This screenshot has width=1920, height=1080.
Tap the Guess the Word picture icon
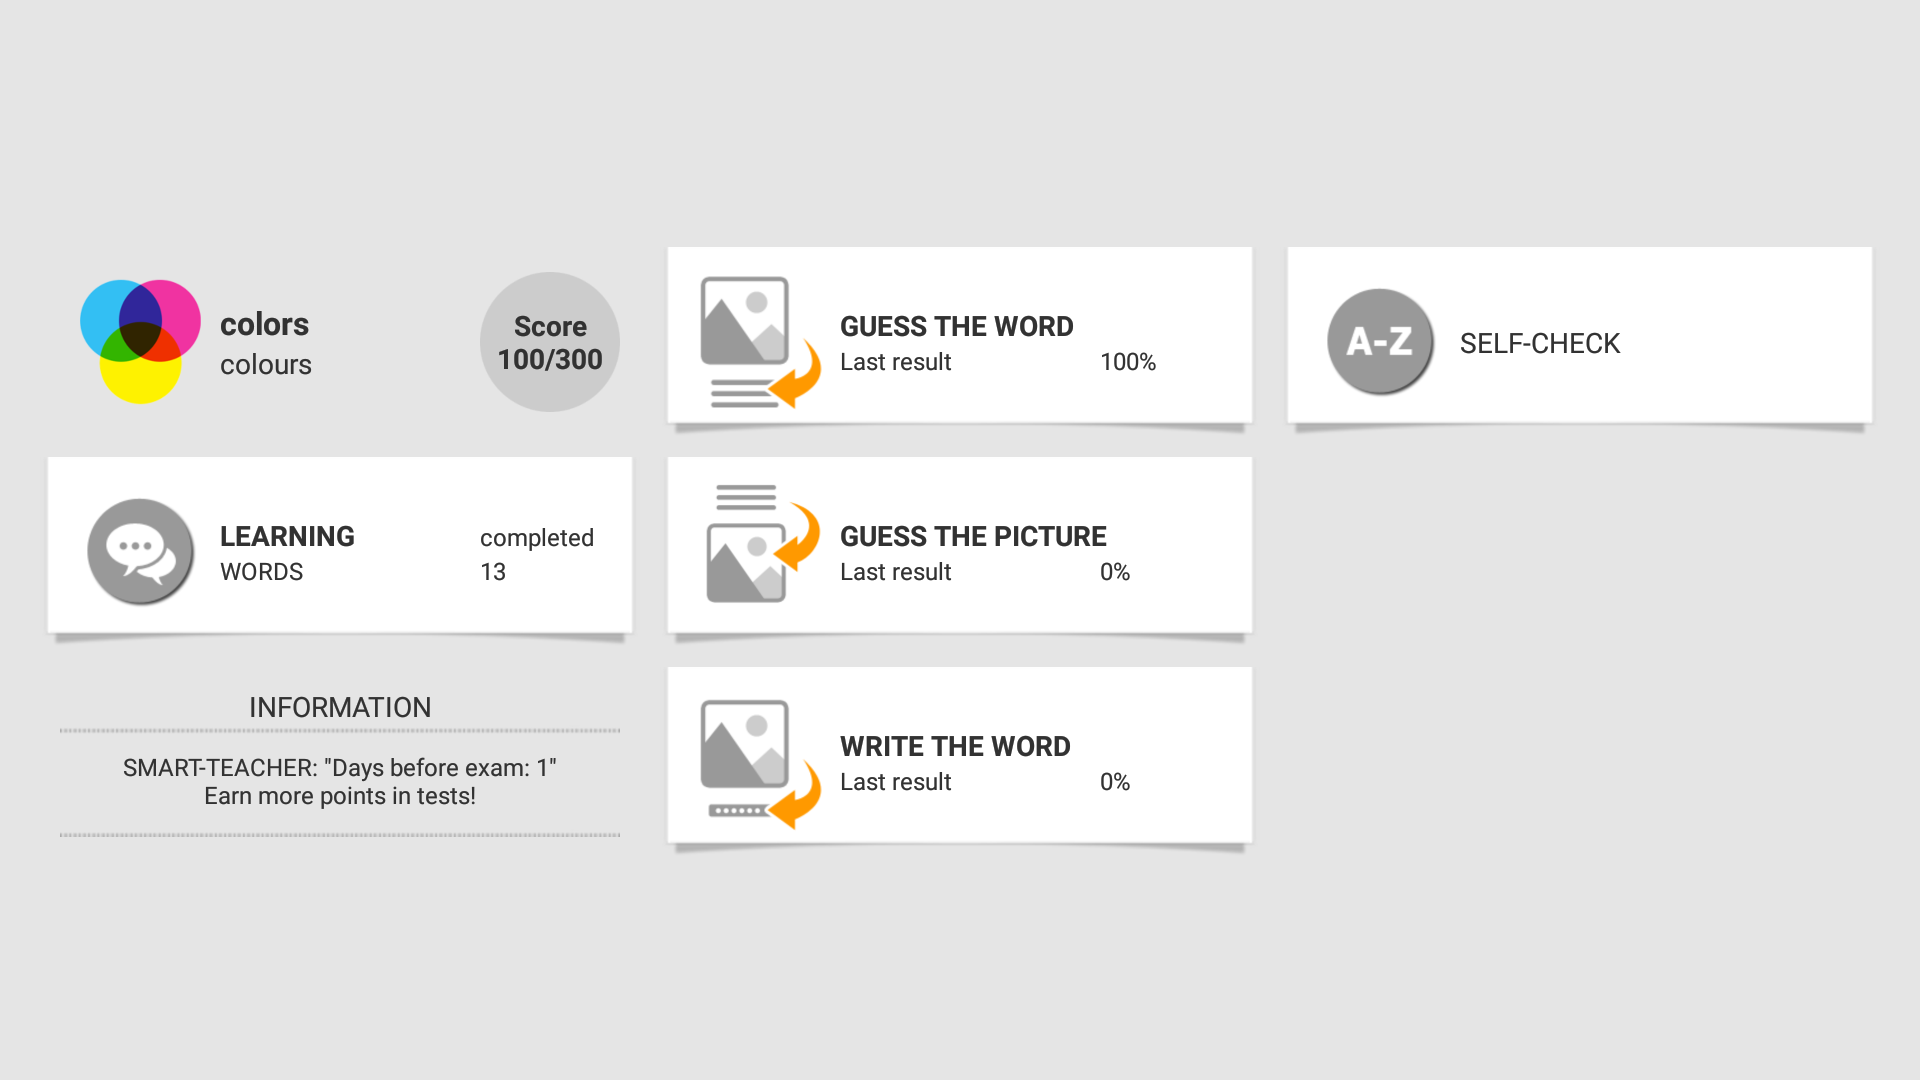pos(759,342)
